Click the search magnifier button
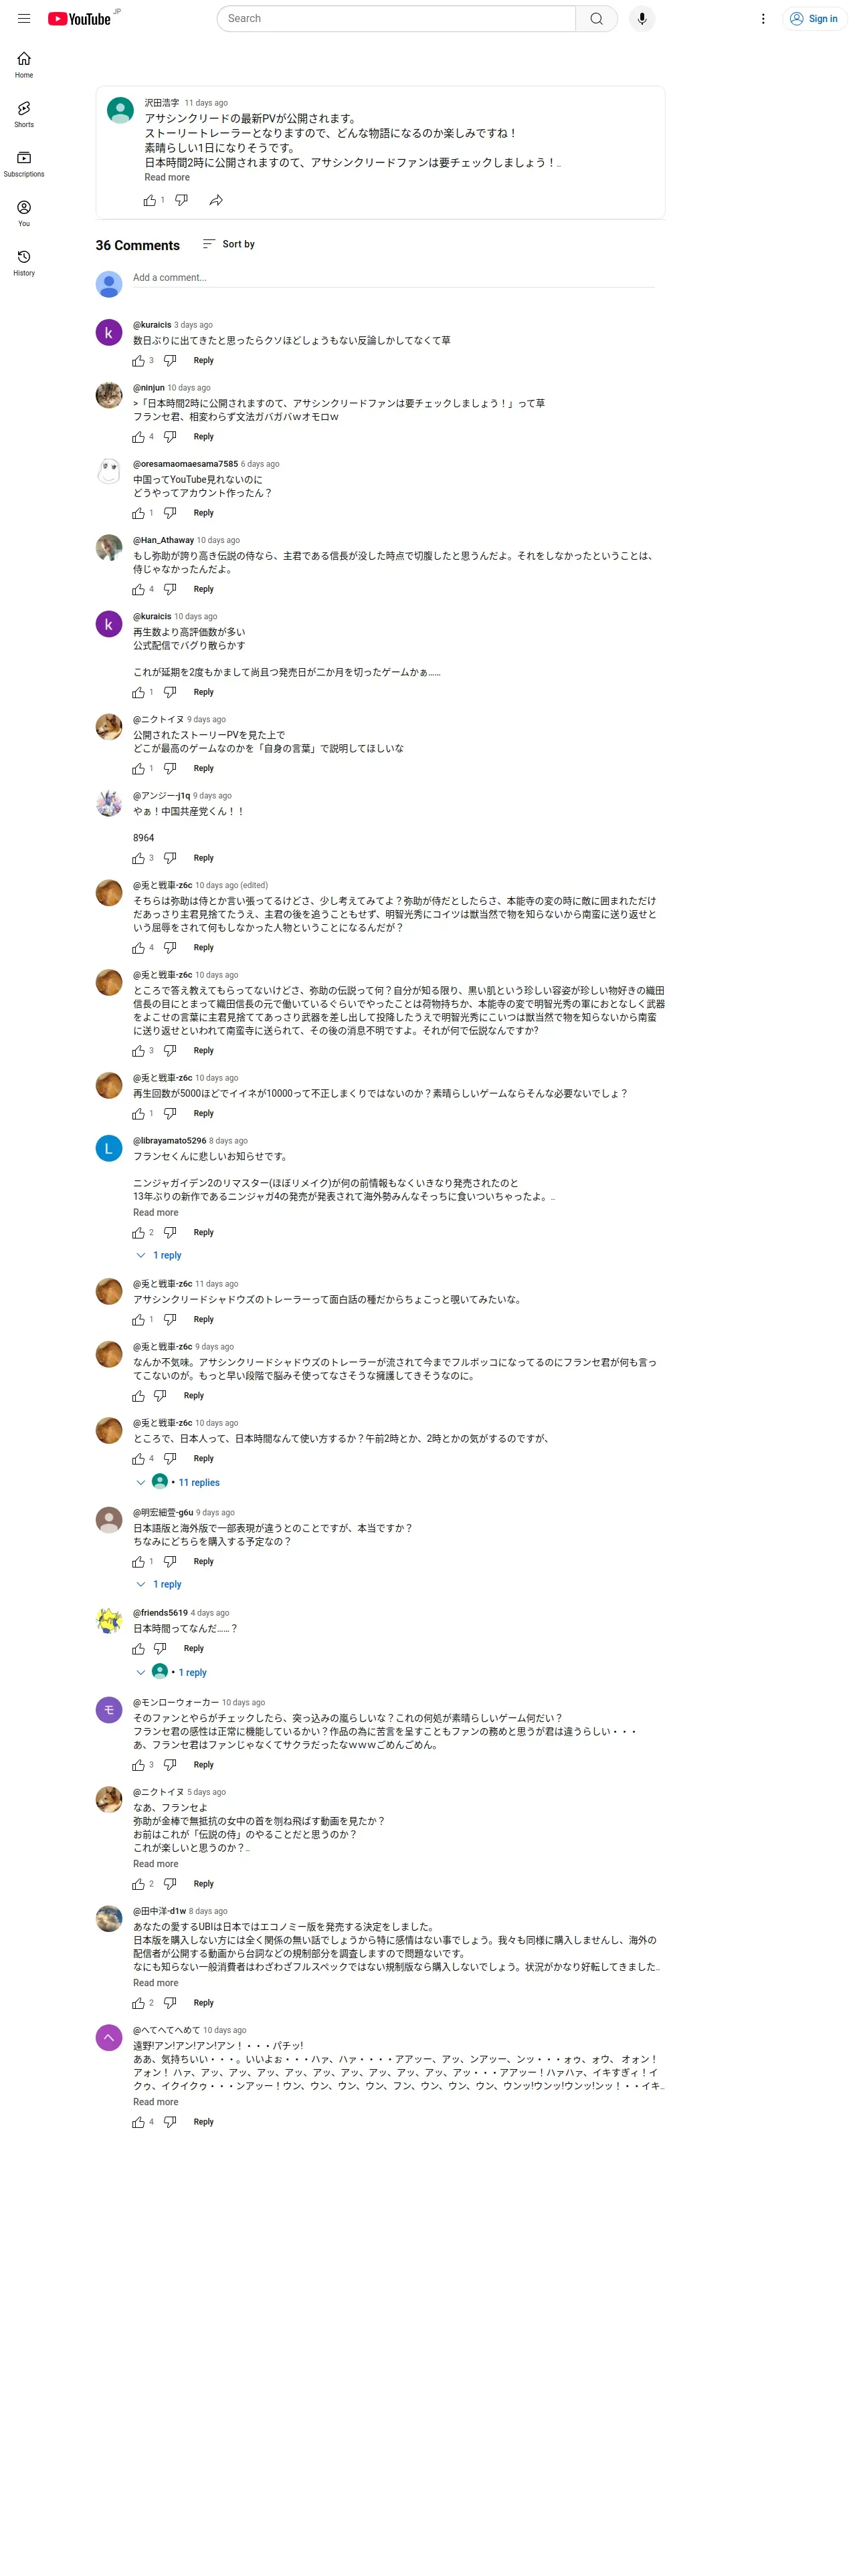Image resolution: width=859 pixels, height=2576 pixels. coord(596,18)
